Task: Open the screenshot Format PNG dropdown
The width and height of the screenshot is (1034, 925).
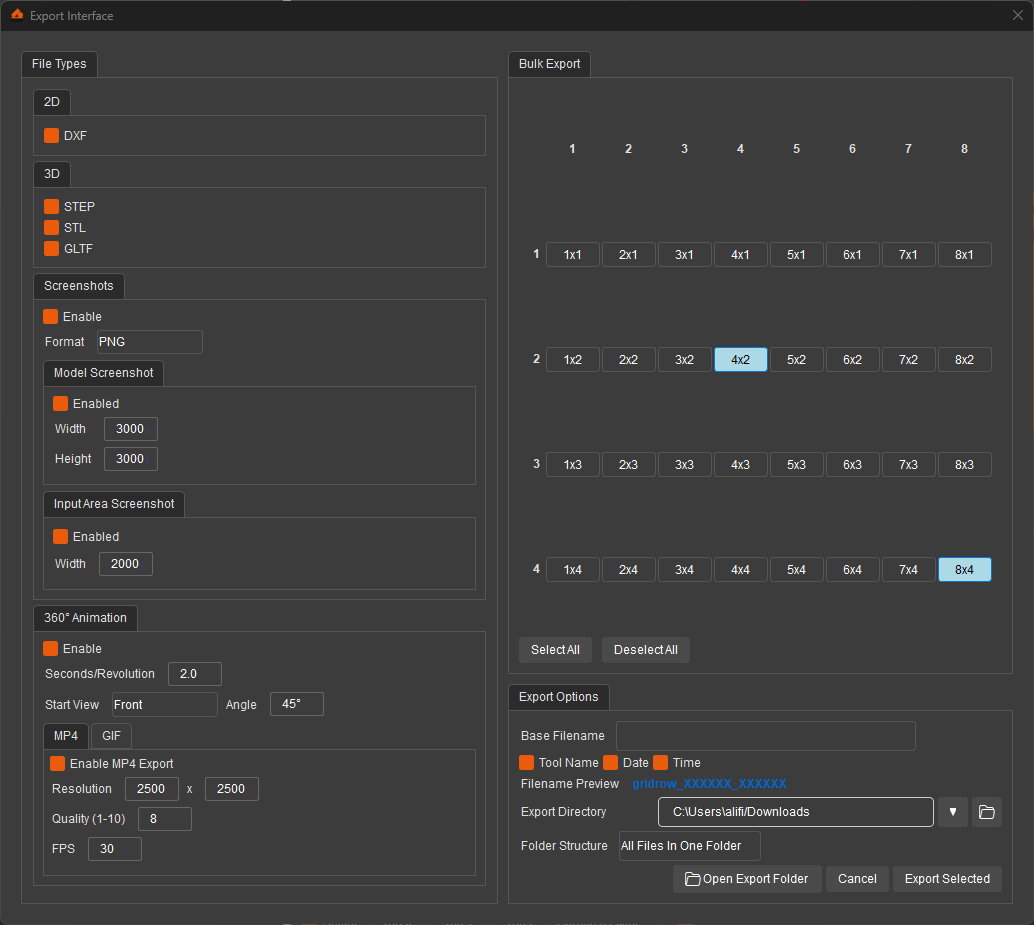Action: [x=149, y=342]
